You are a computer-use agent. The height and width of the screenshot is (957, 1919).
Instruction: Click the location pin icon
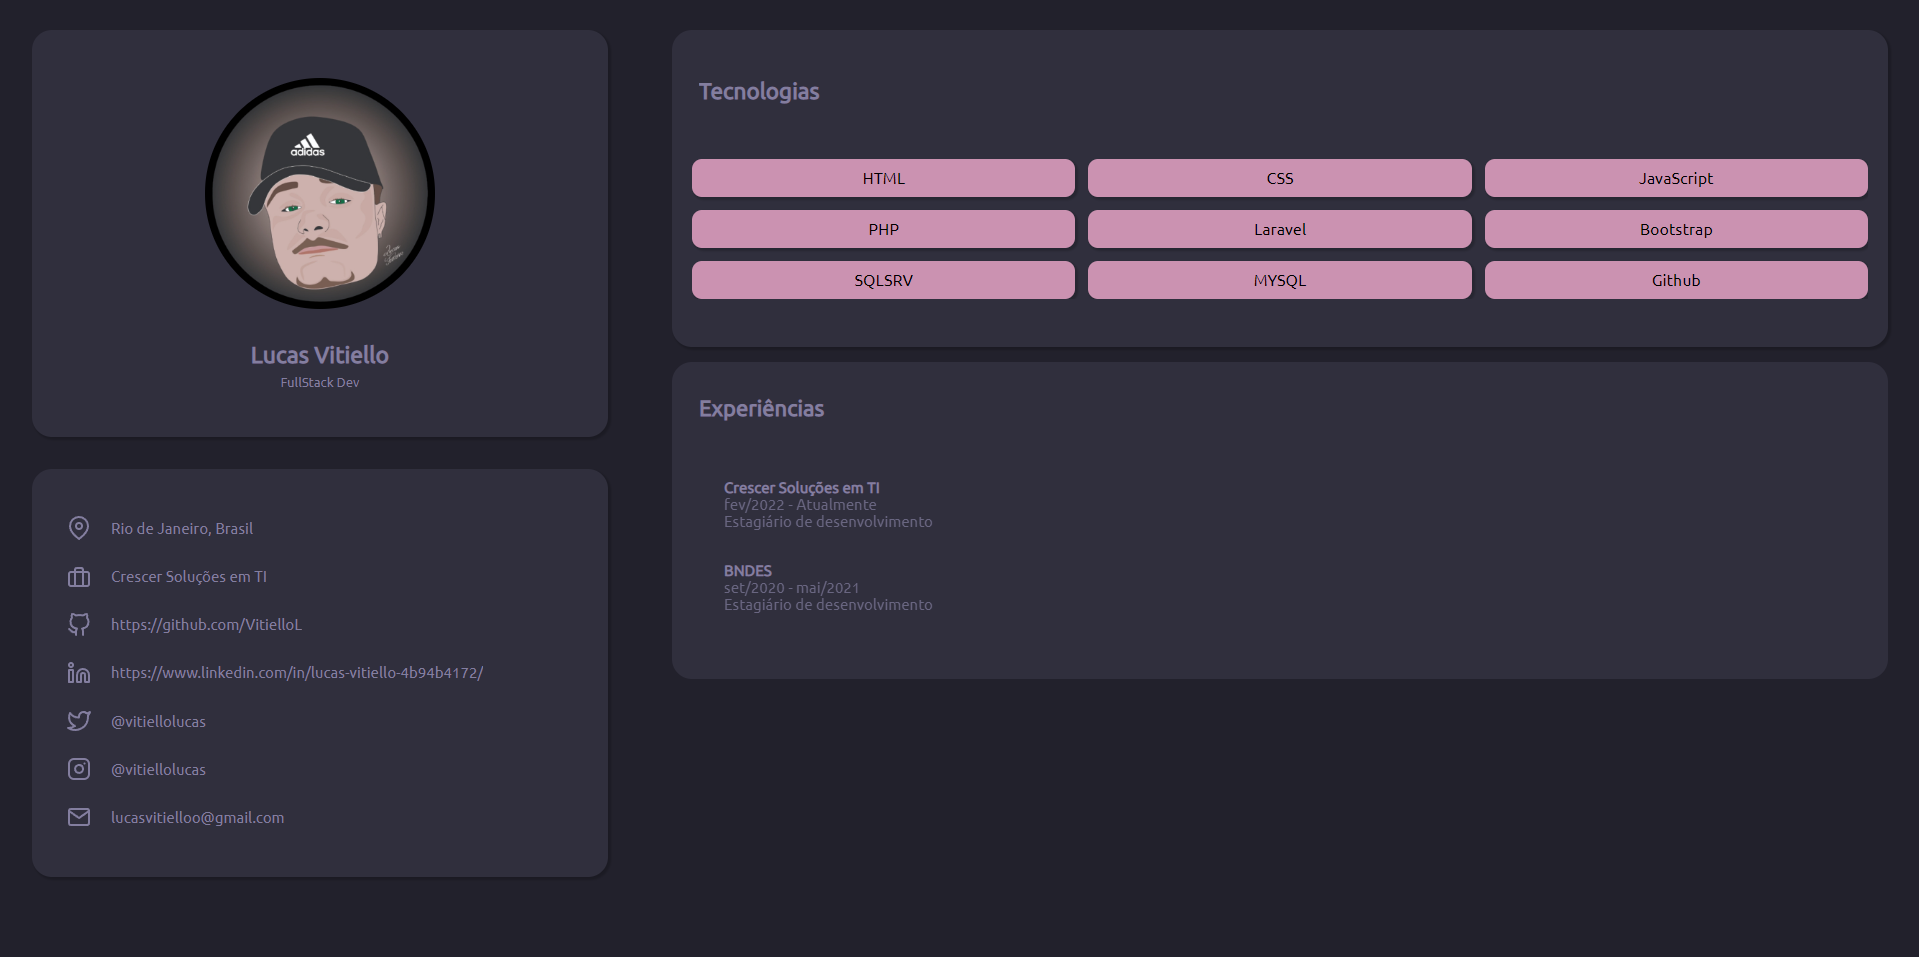(x=79, y=528)
